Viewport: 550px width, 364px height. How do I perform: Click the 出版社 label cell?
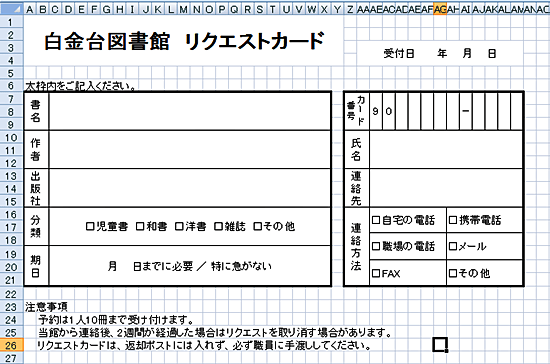point(36,188)
